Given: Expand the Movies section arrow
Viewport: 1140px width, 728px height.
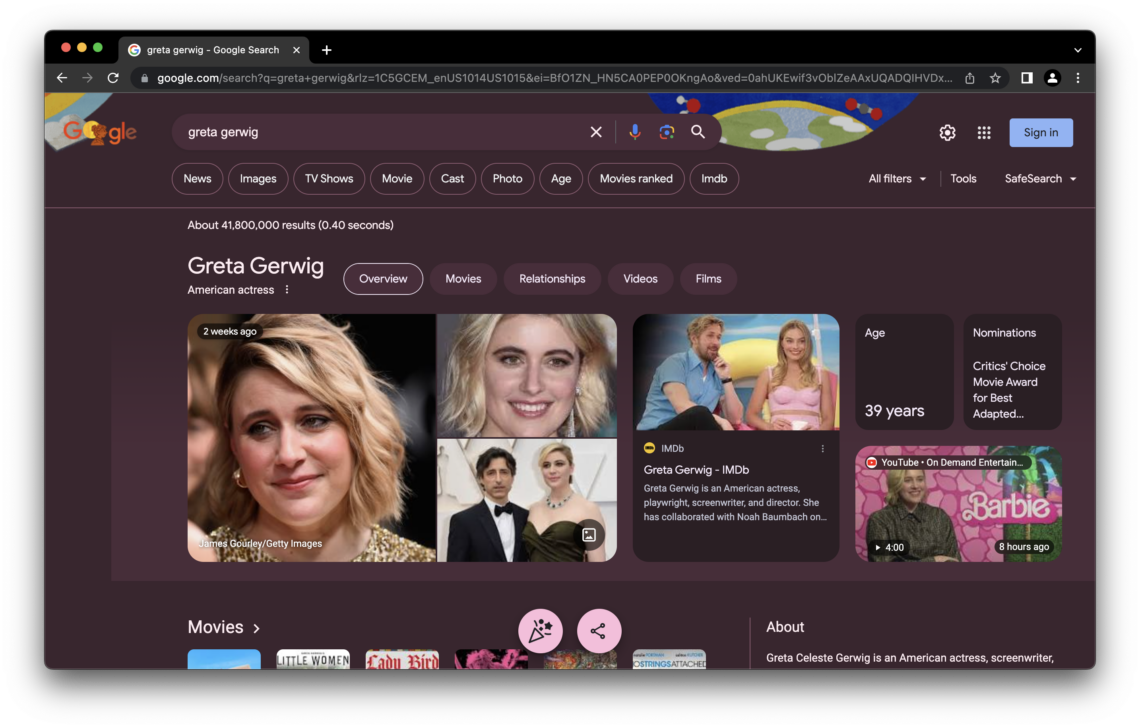Looking at the screenshot, I should point(256,628).
